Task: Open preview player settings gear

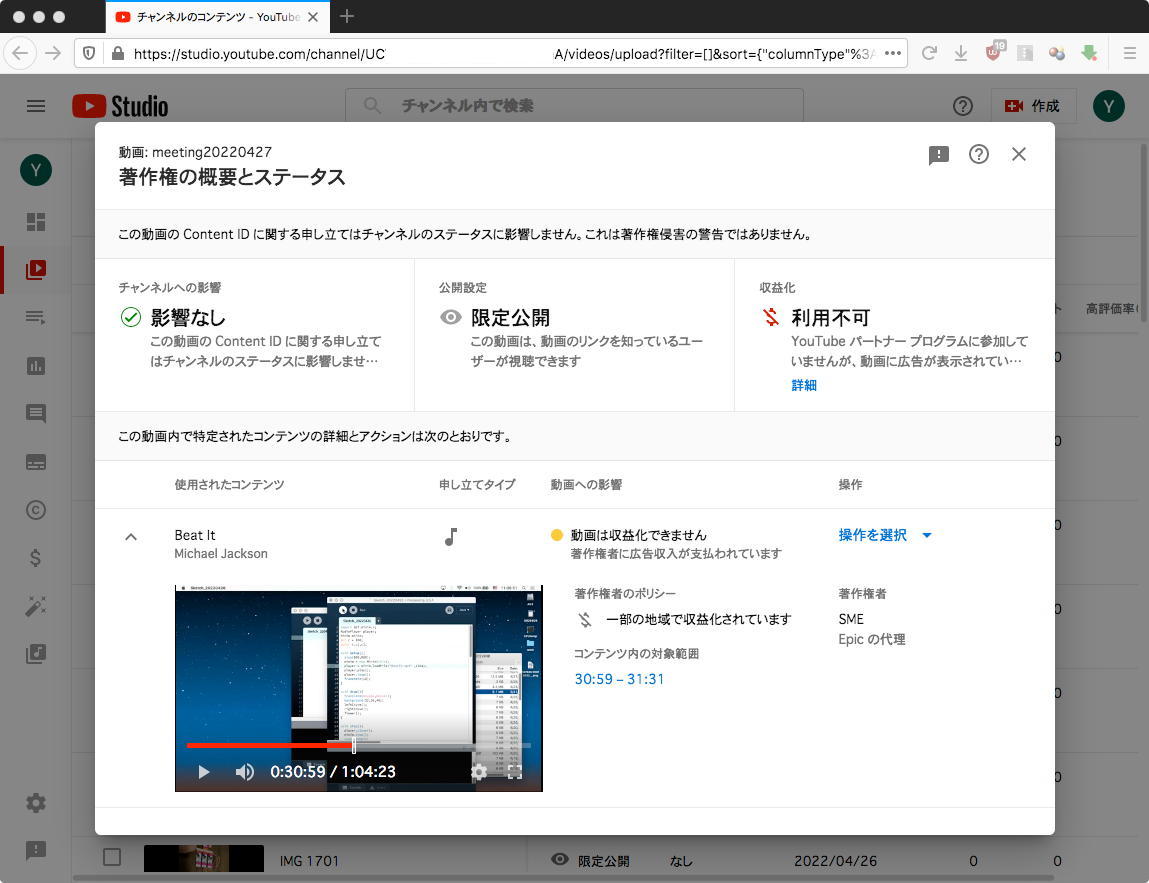Action: point(479,772)
